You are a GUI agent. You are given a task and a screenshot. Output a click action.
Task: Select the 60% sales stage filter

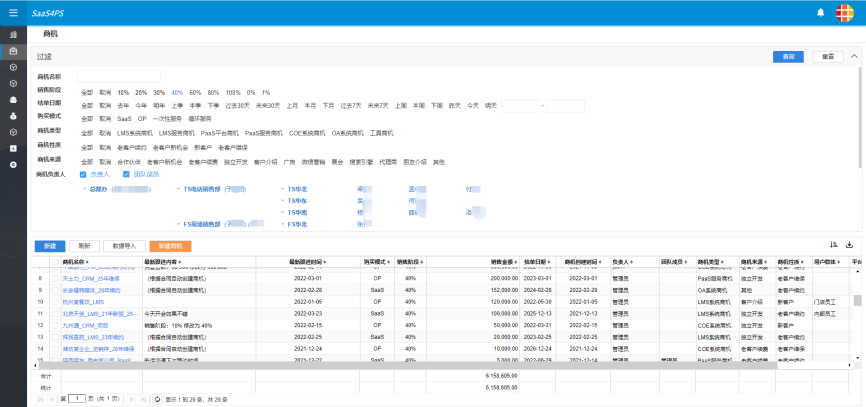[x=195, y=93]
